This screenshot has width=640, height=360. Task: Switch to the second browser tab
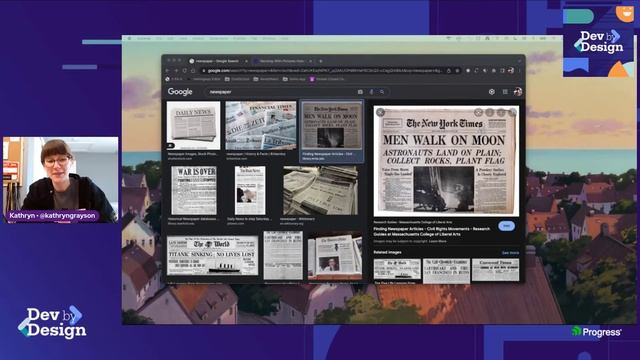[x=282, y=61]
